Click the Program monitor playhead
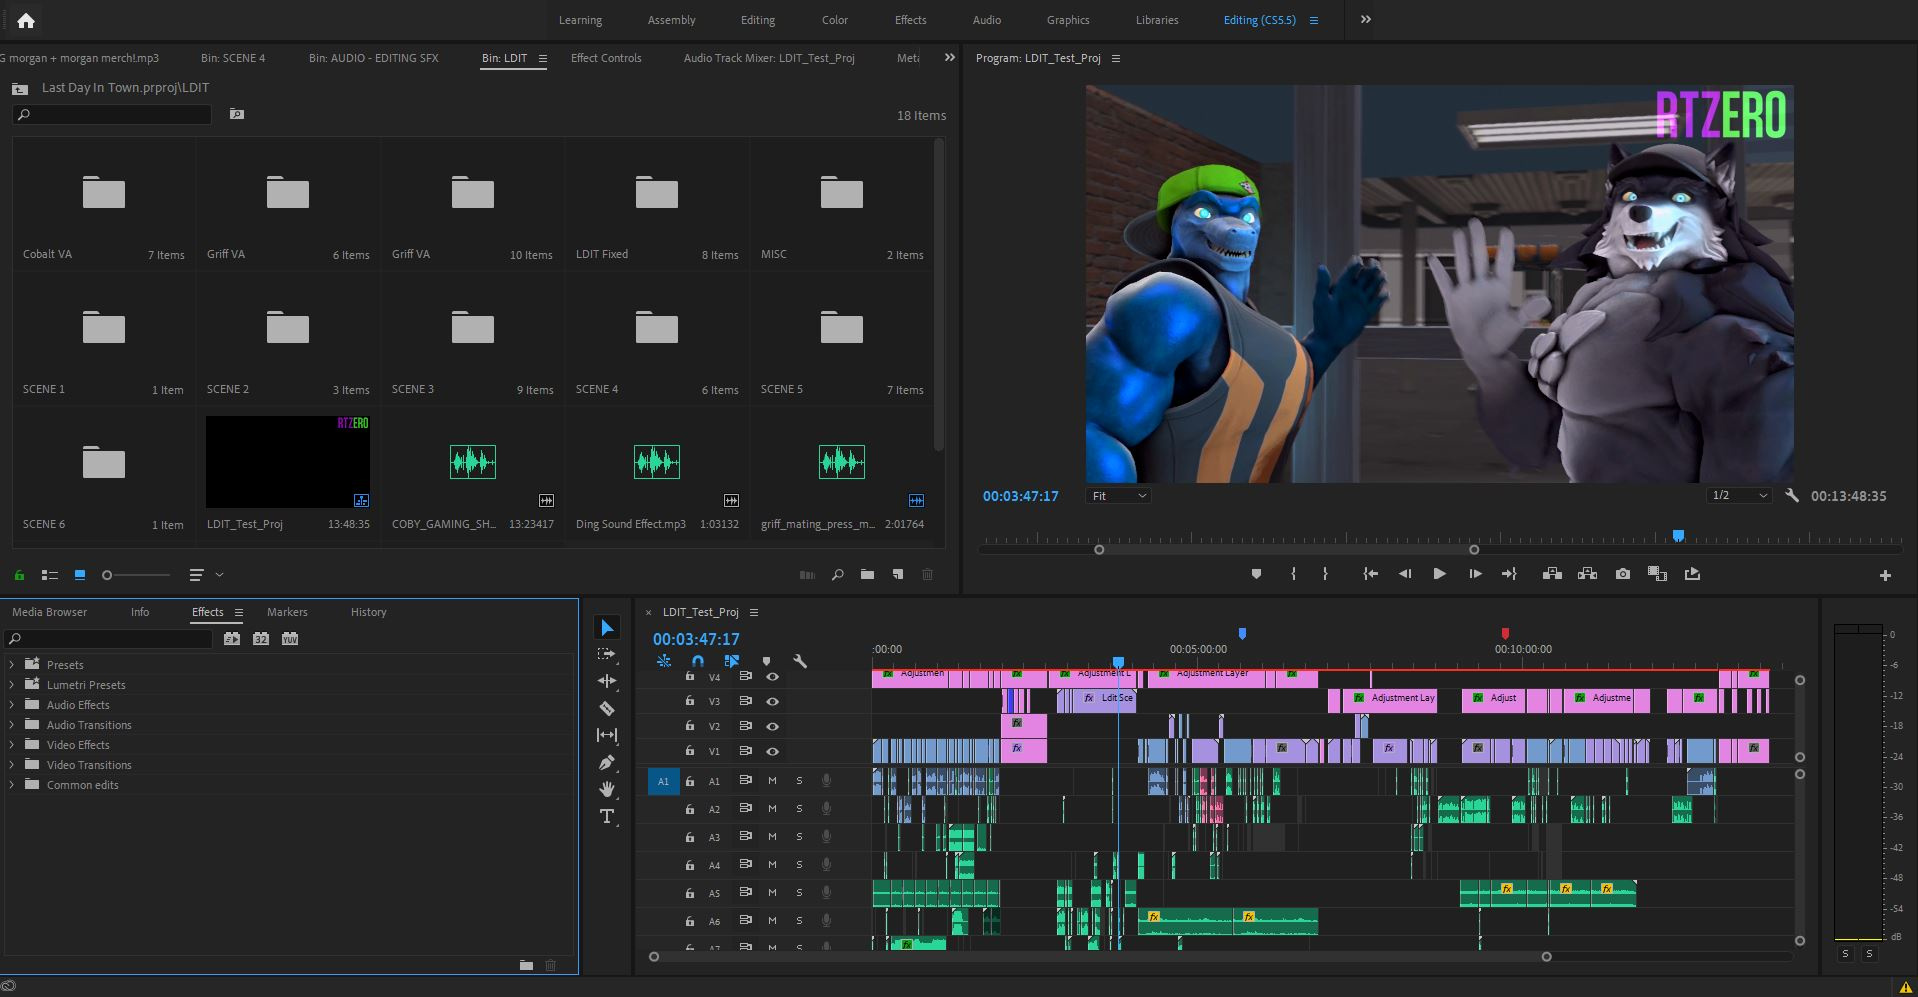The height and width of the screenshot is (997, 1918). tap(1678, 537)
